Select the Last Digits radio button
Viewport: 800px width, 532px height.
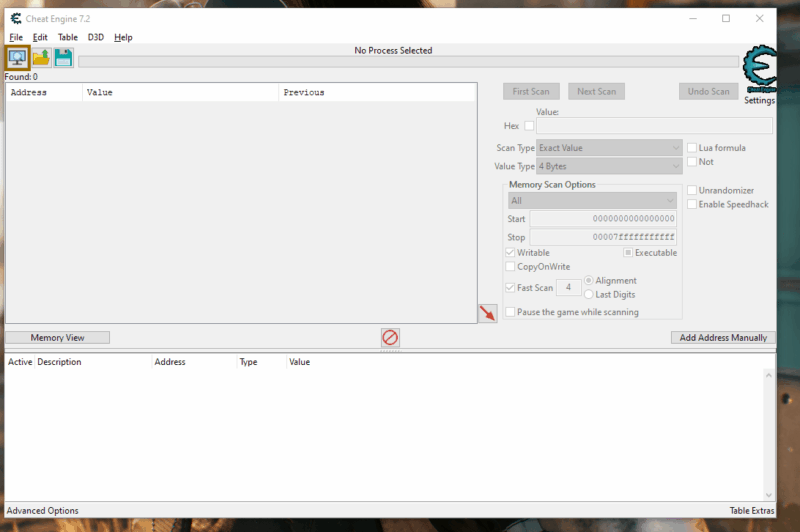pos(589,294)
